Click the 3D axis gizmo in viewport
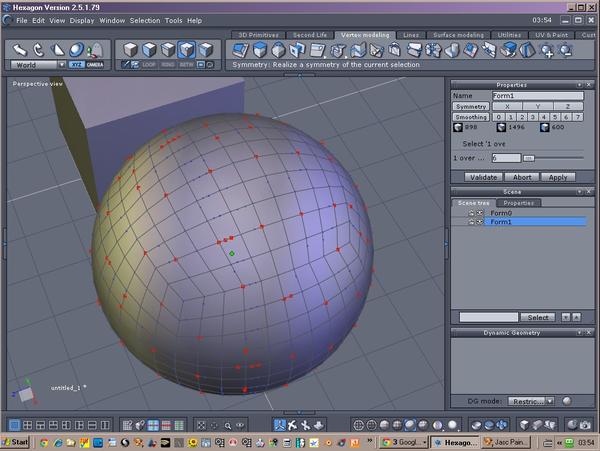The height and width of the screenshot is (451, 600). pyautogui.click(x=24, y=393)
